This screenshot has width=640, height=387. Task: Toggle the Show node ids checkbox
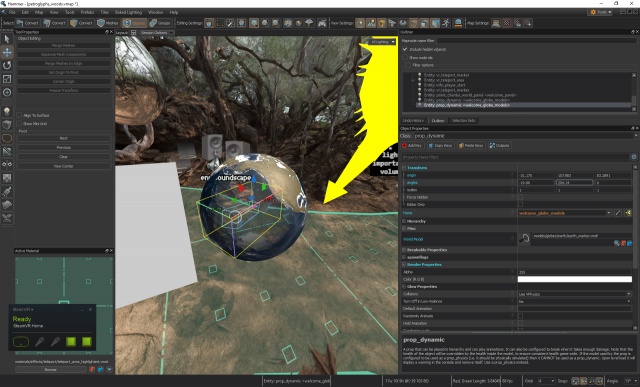pyautogui.click(x=405, y=58)
